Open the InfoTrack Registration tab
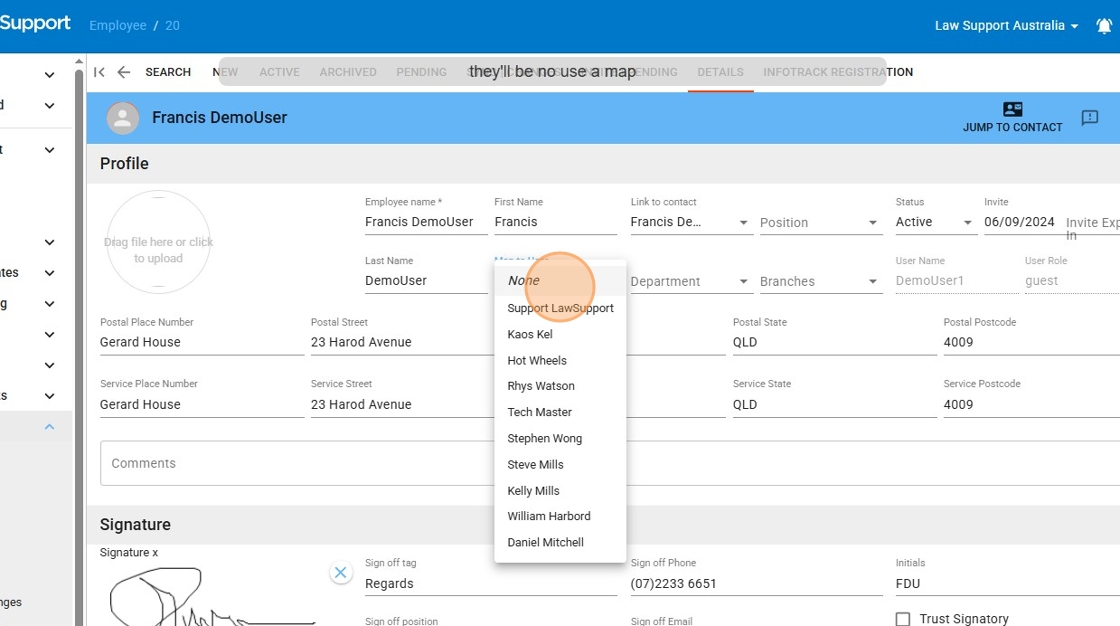Viewport: 1120px width, 626px height. (838, 72)
